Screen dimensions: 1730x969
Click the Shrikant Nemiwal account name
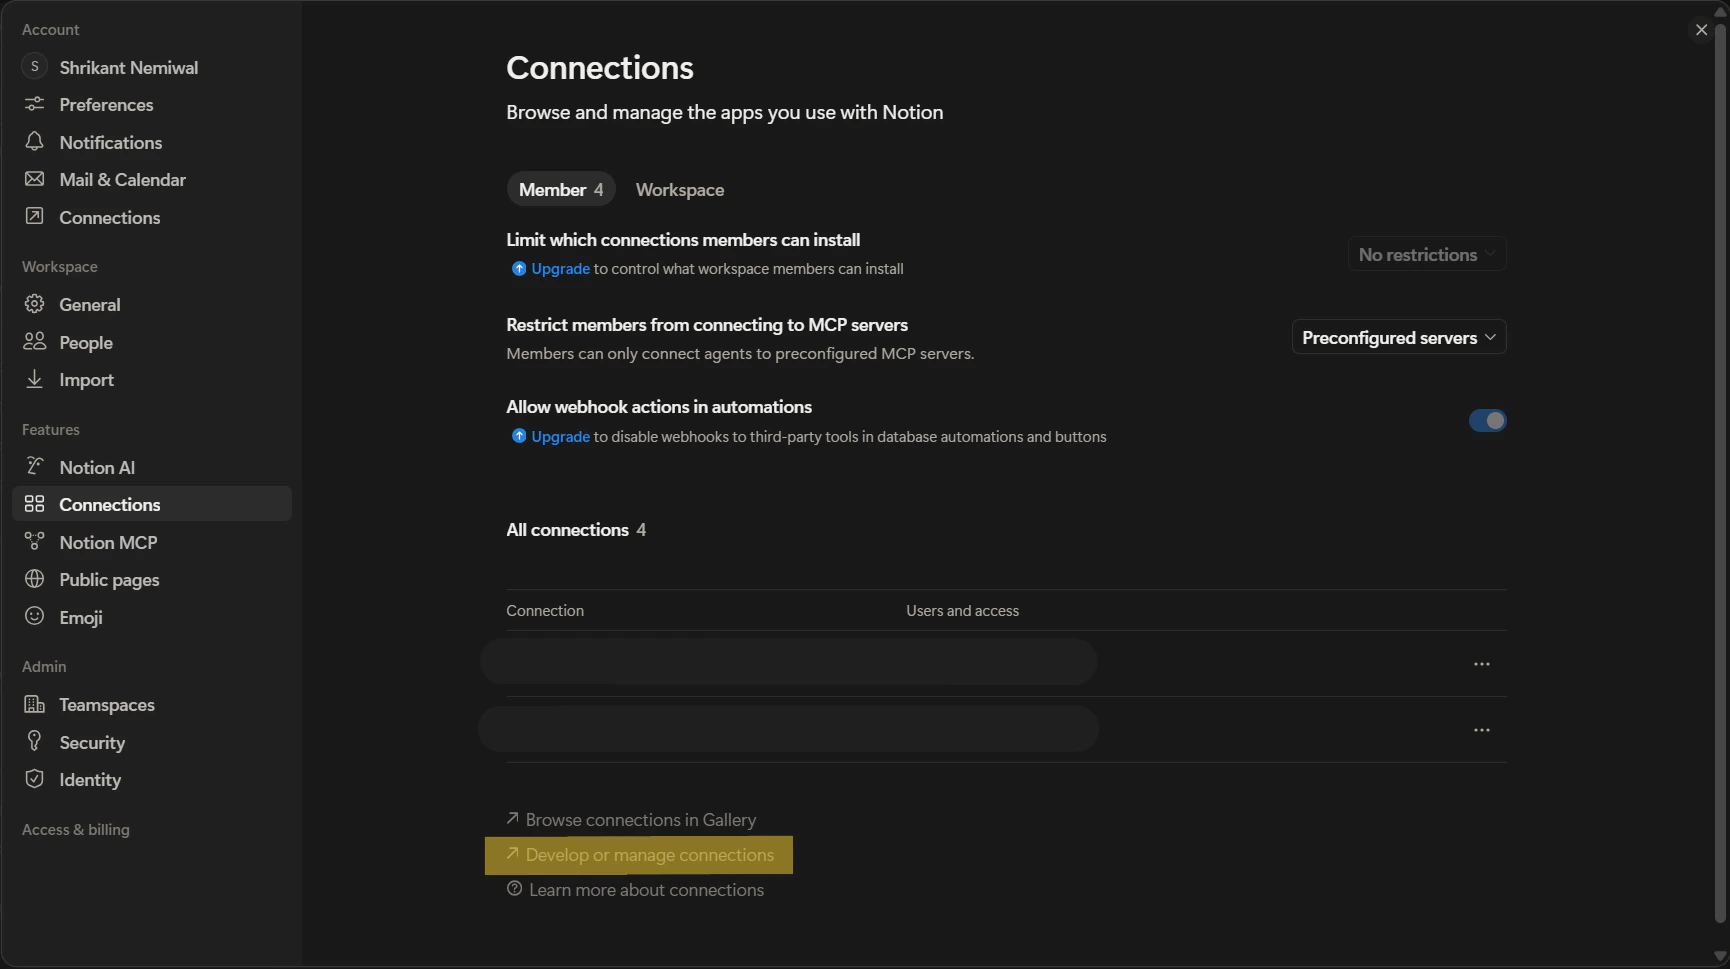[x=128, y=67]
